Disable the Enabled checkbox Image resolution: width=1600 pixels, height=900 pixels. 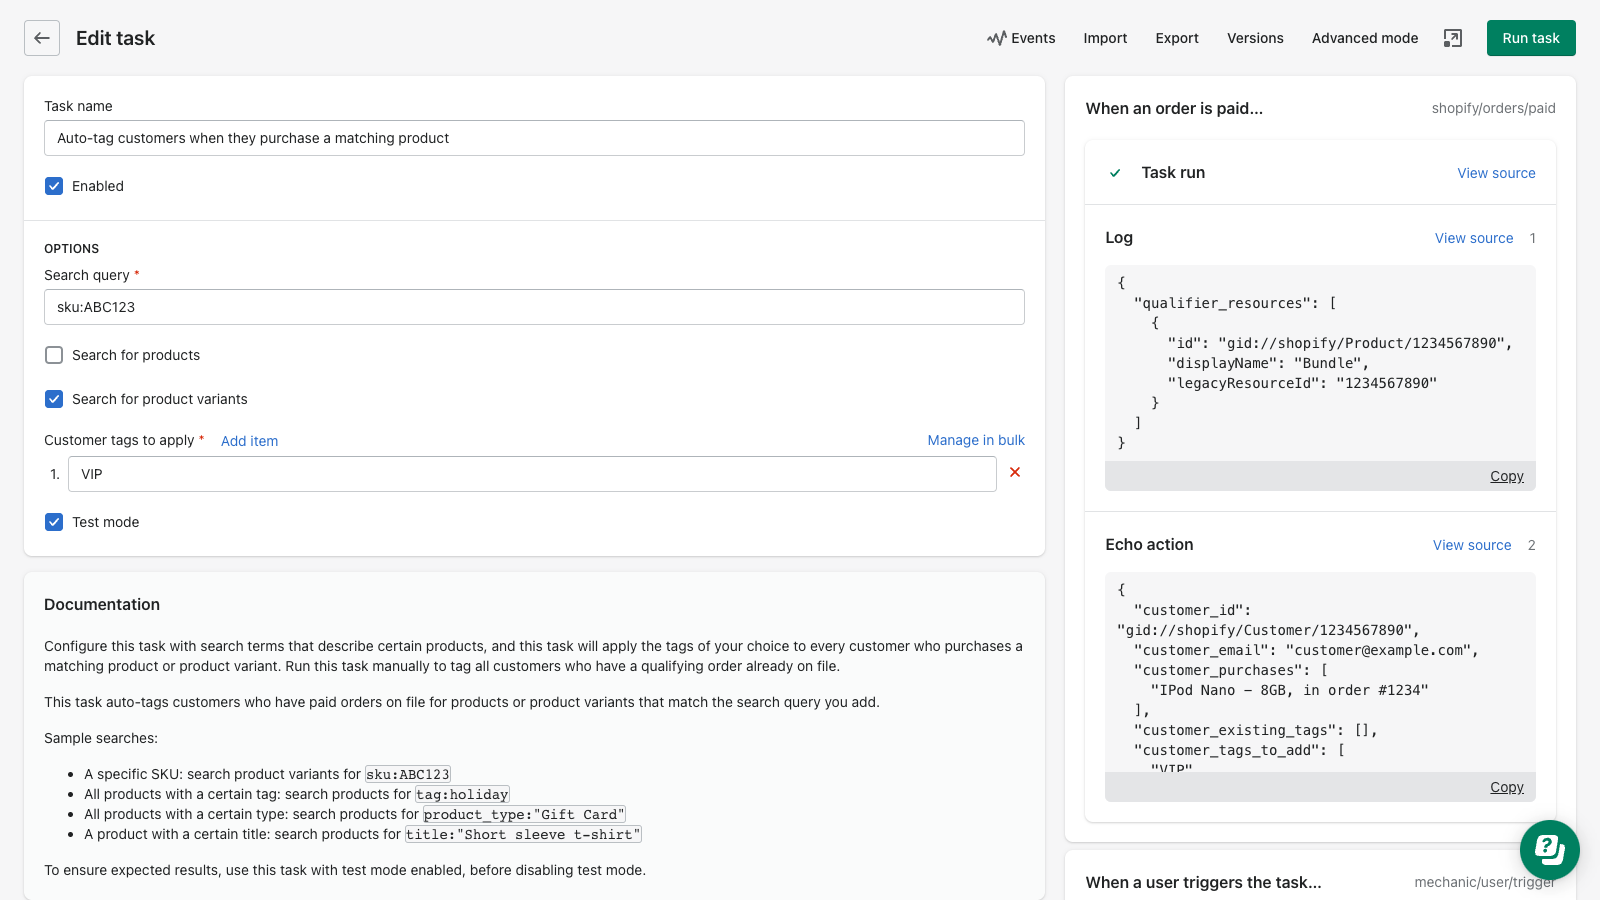[53, 186]
